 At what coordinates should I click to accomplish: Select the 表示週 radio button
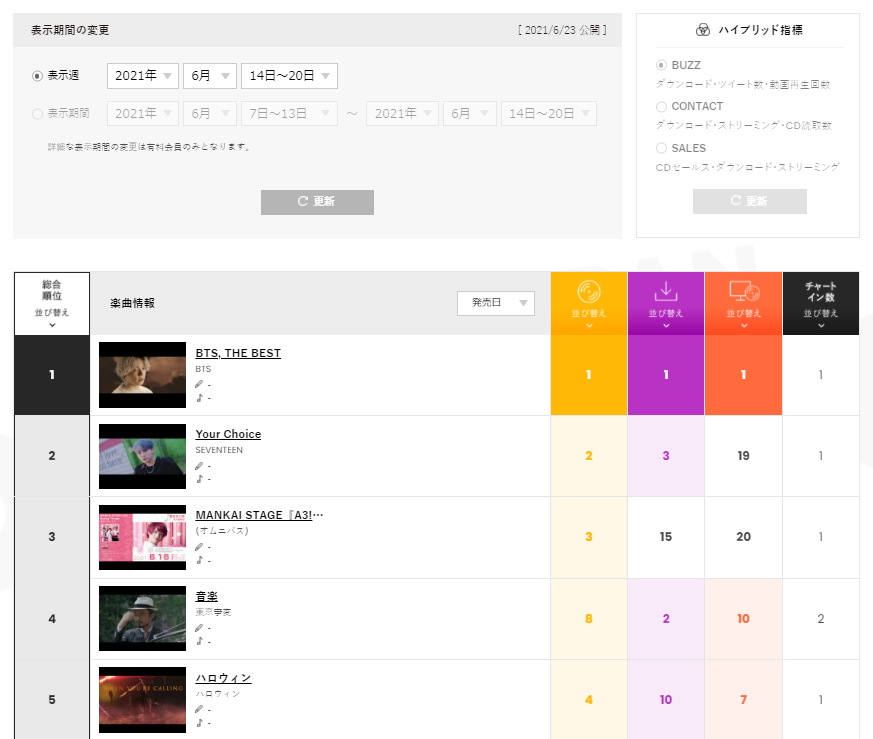(37, 76)
